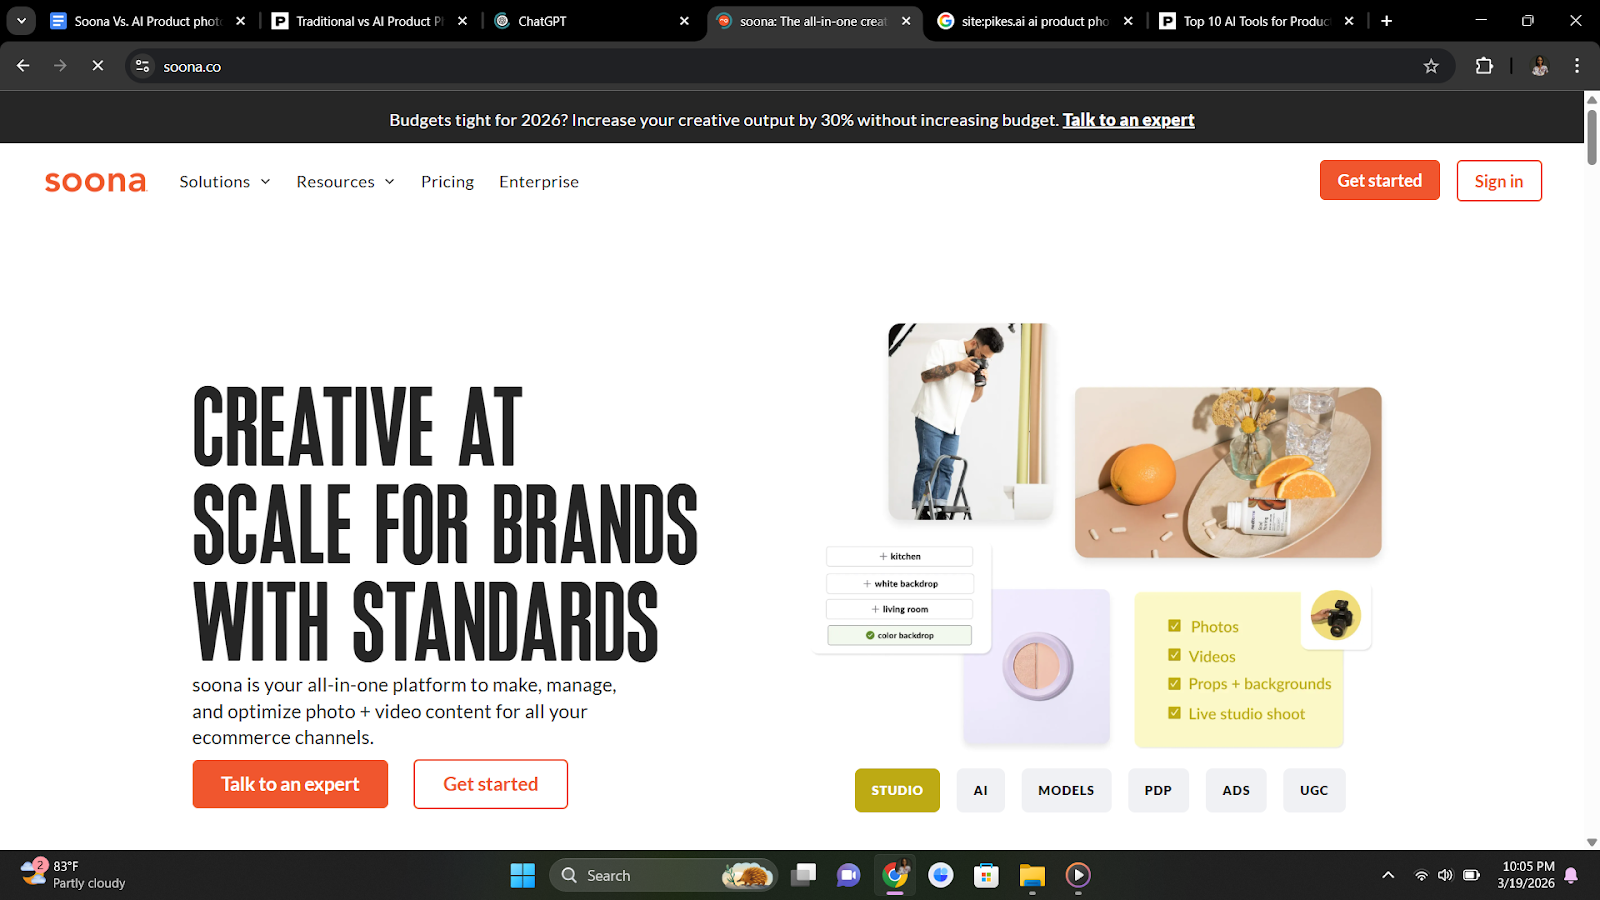Switch to the site:pikes.ai Google search tab

tap(1035, 21)
